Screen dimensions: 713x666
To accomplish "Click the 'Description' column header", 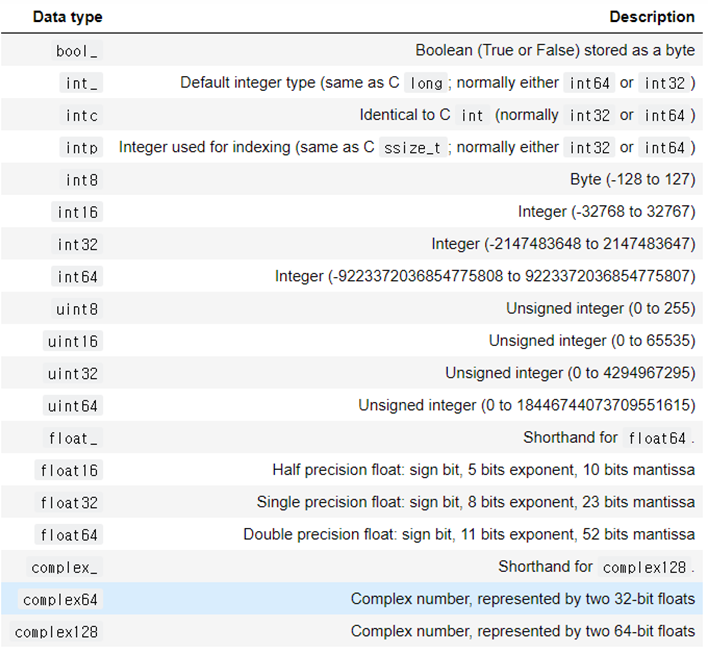I will pyautogui.click(x=652, y=17).
